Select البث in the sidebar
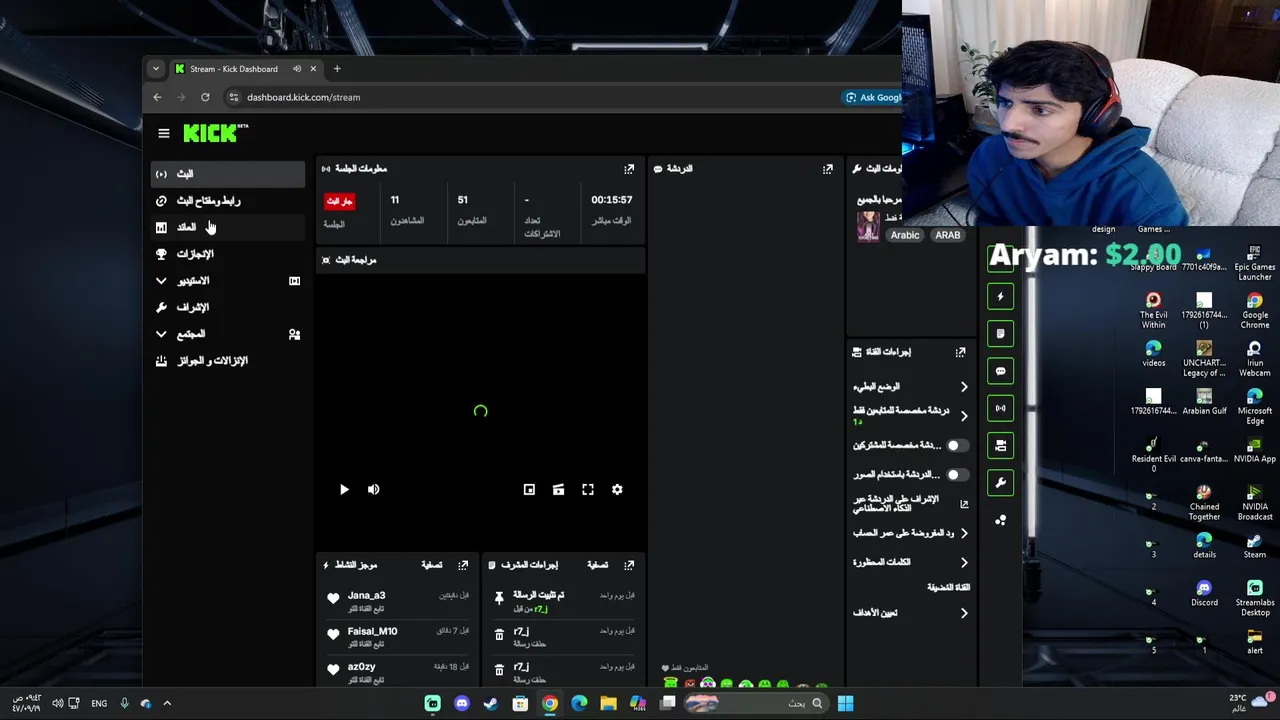Screen dimensions: 1280x720 coord(228,174)
